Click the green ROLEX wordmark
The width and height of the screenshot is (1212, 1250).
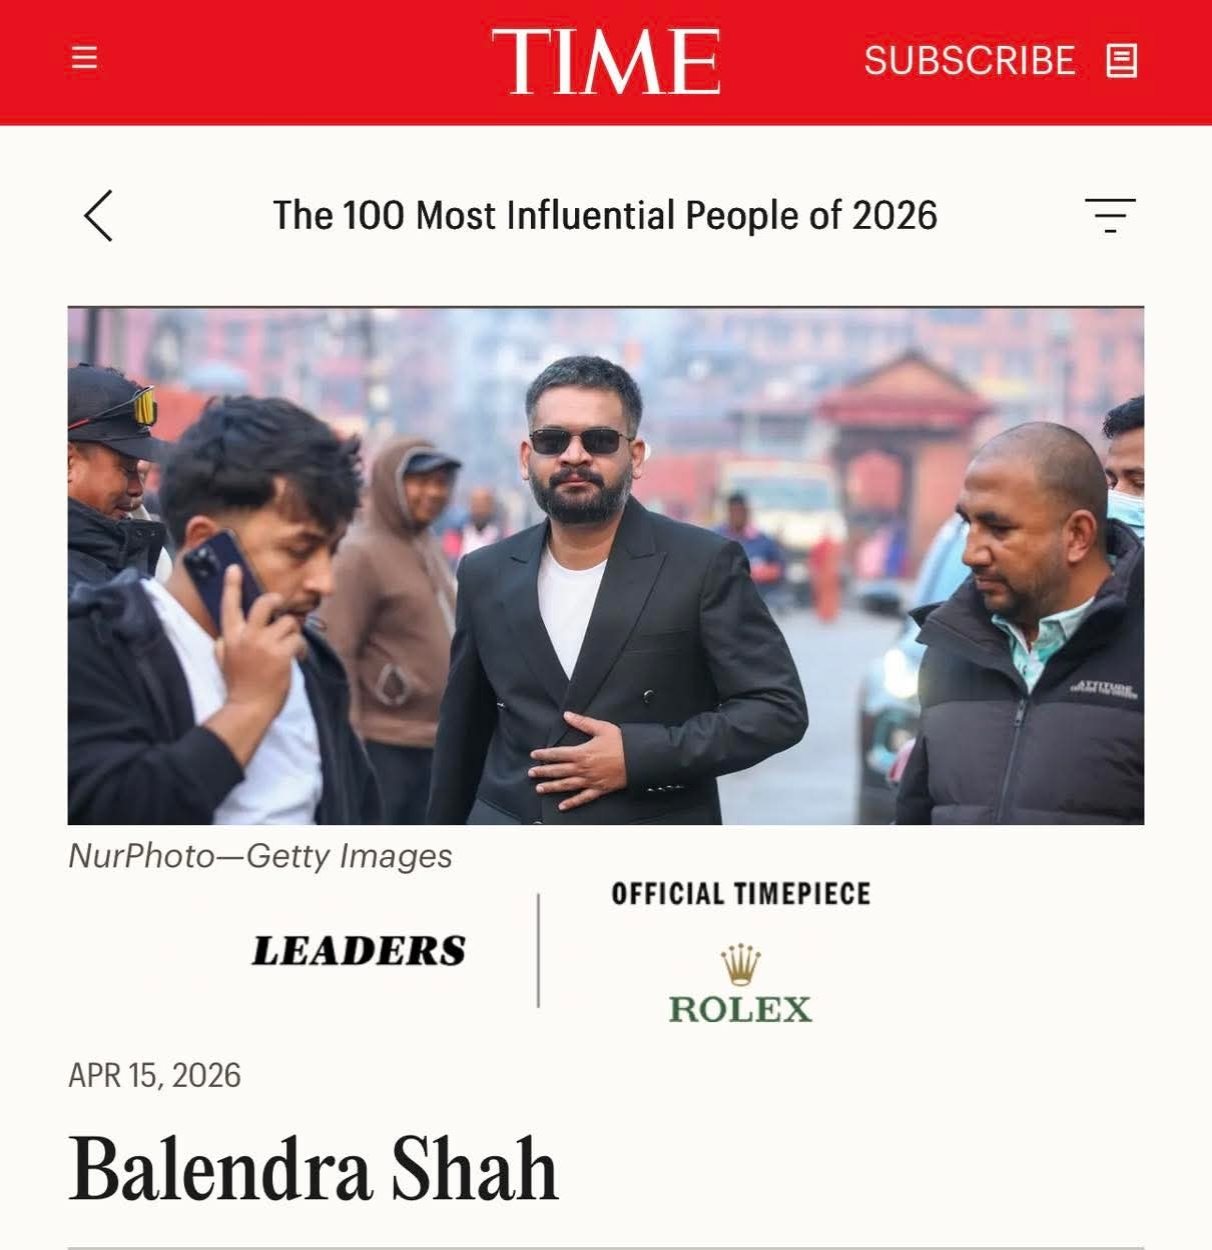coord(740,1009)
